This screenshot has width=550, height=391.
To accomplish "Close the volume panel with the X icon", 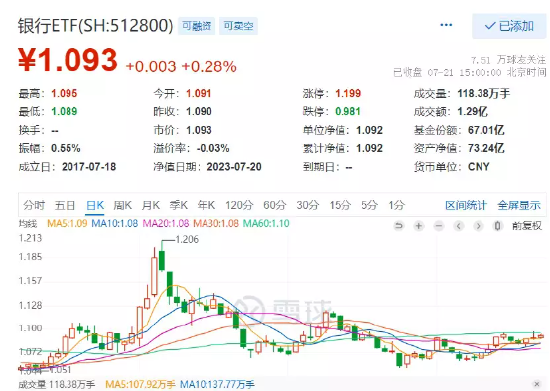I will tap(536, 384).
